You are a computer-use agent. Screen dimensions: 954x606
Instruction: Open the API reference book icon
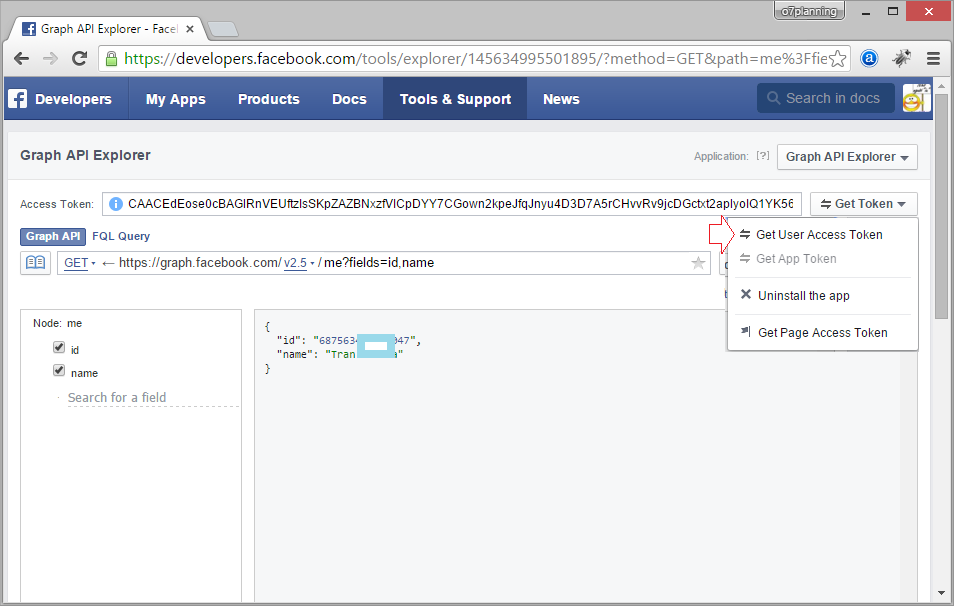click(35, 263)
